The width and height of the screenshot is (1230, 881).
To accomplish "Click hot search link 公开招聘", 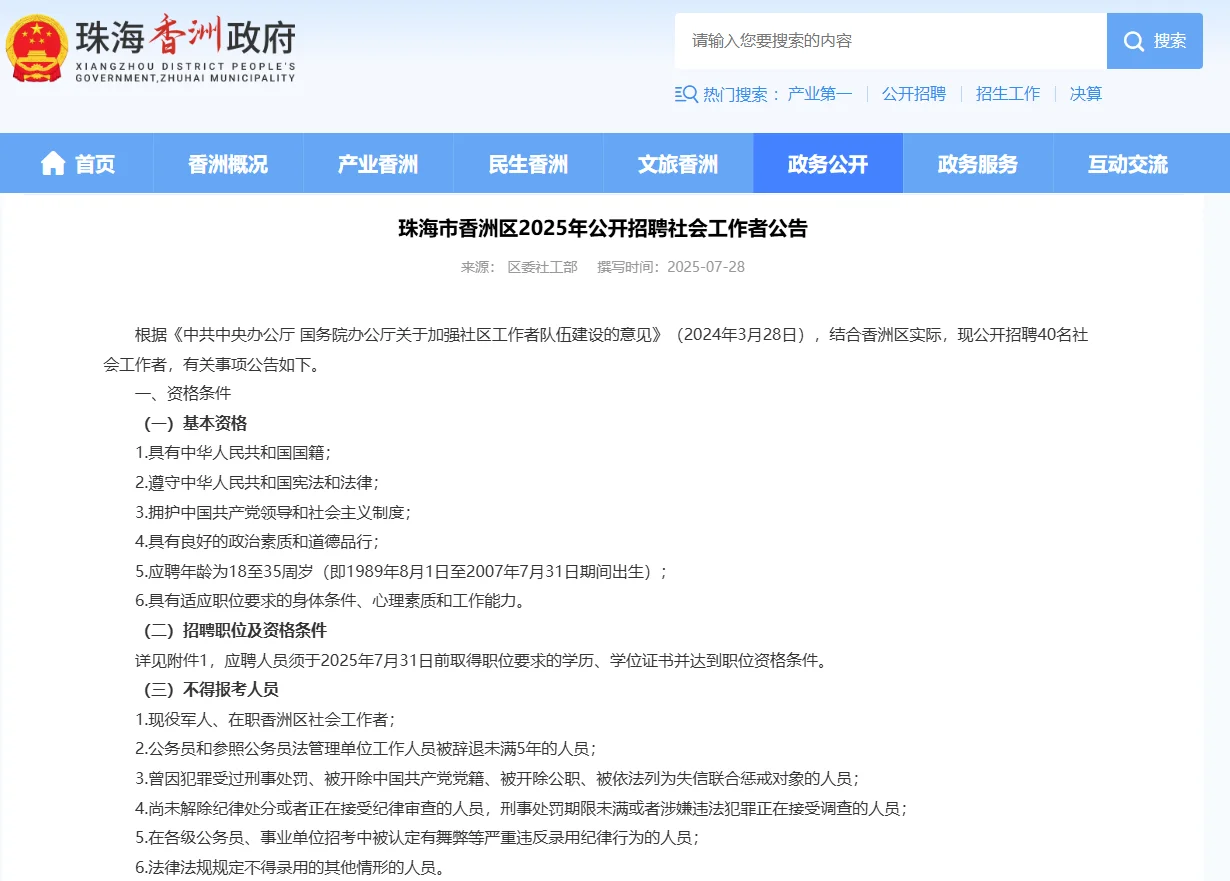I will pyautogui.click(x=914, y=94).
